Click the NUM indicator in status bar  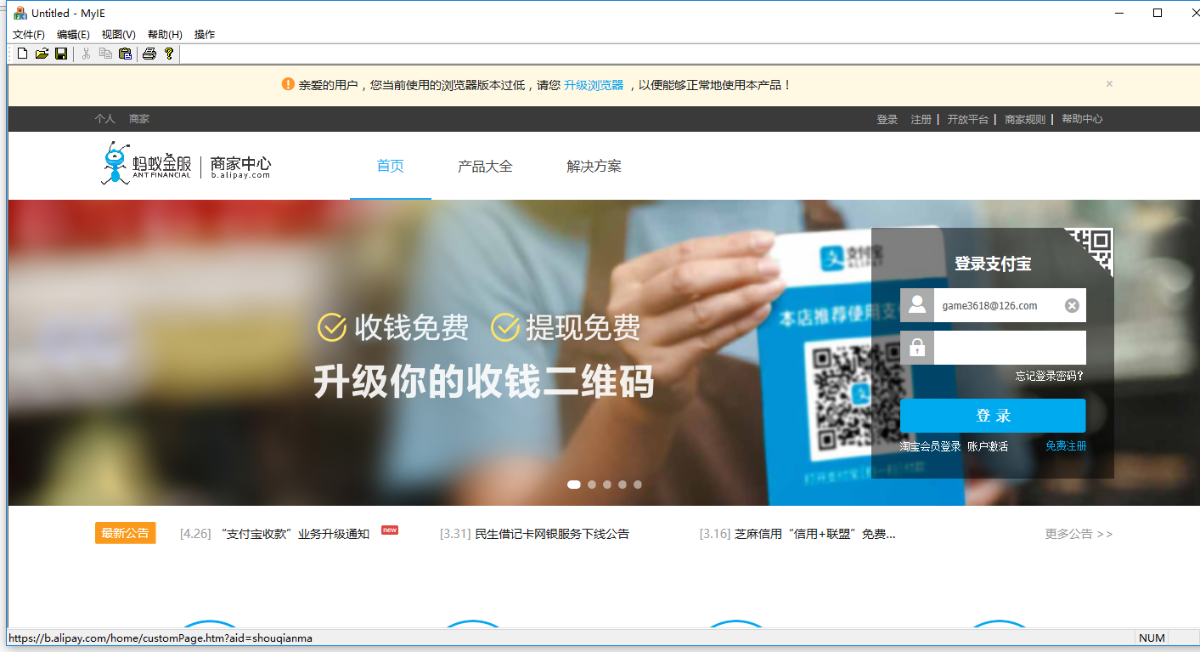1152,638
